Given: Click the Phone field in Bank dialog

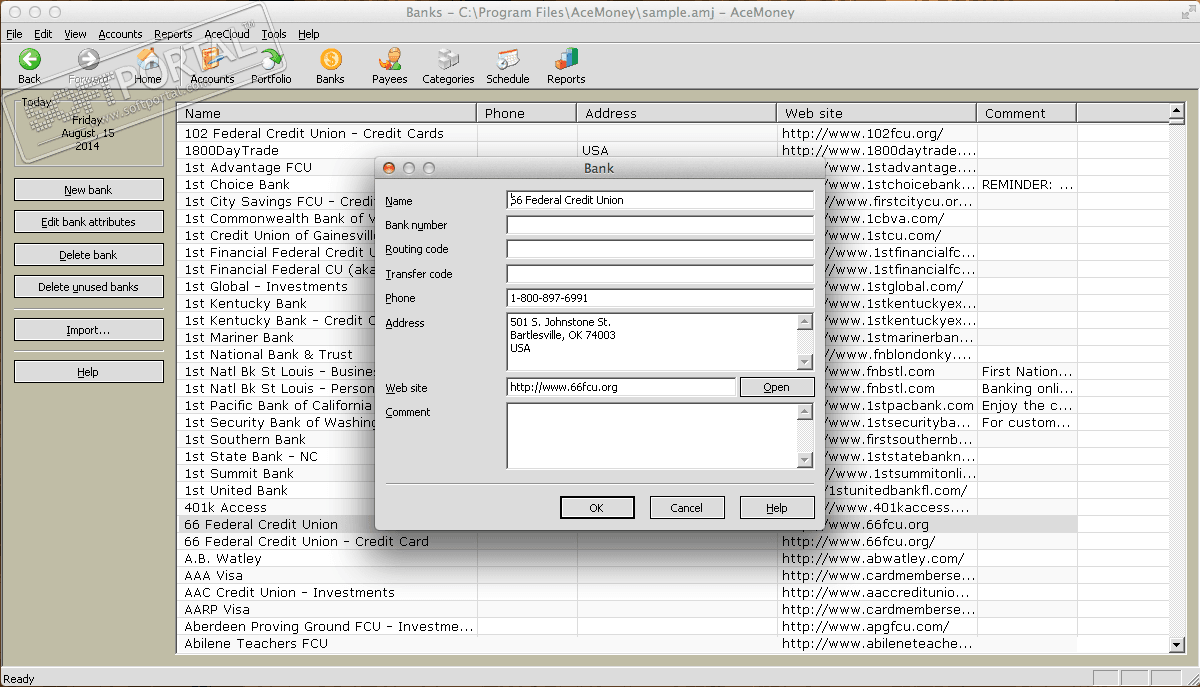Looking at the screenshot, I should [659, 298].
